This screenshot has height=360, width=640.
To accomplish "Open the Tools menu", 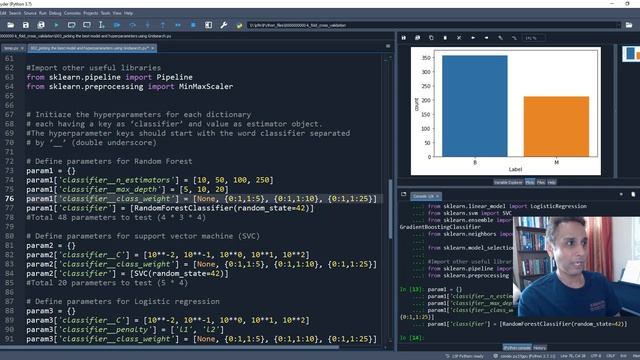I will coord(106,13).
